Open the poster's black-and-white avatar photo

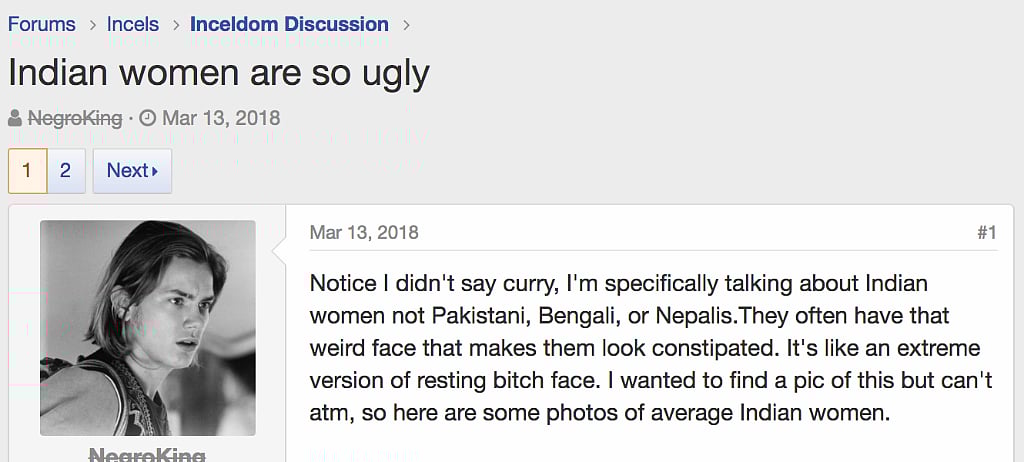click(148, 328)
